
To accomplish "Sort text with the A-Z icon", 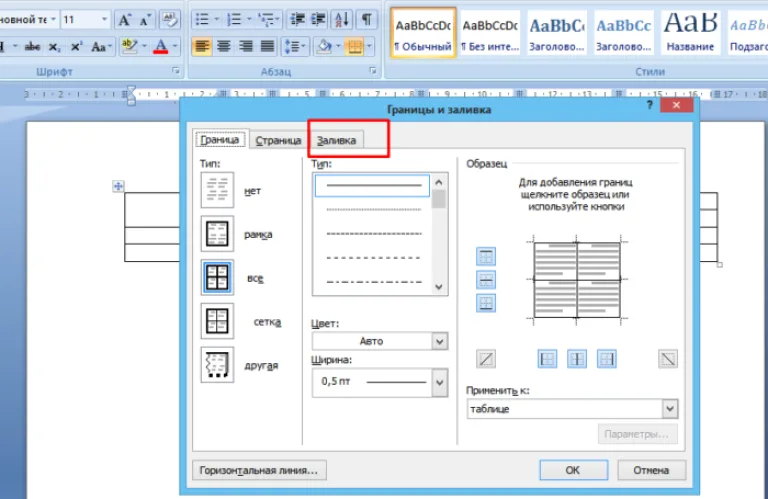I will [342, 20].
